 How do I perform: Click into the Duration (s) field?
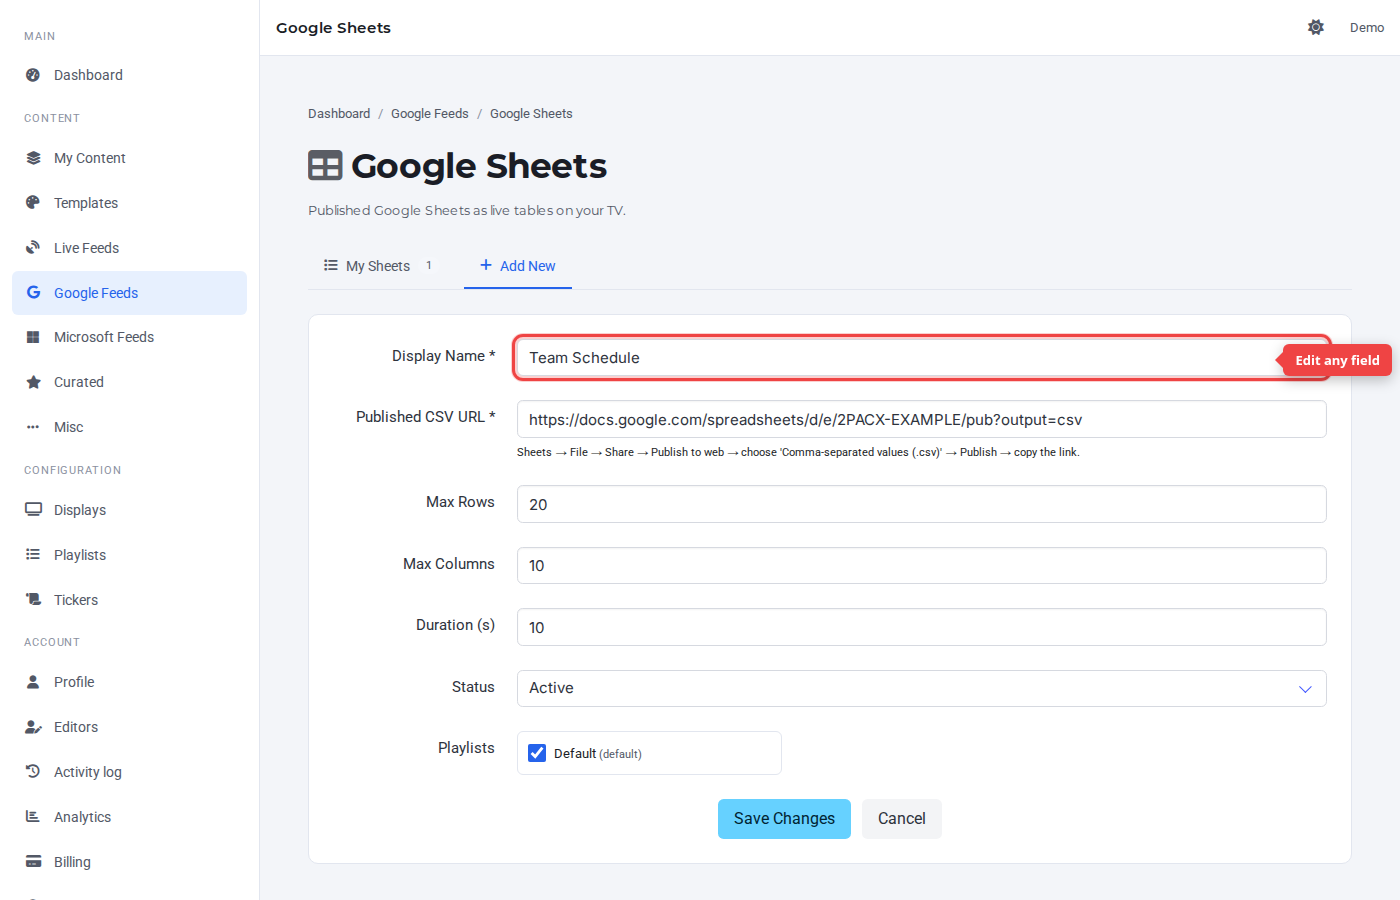(x=921, y=627)
